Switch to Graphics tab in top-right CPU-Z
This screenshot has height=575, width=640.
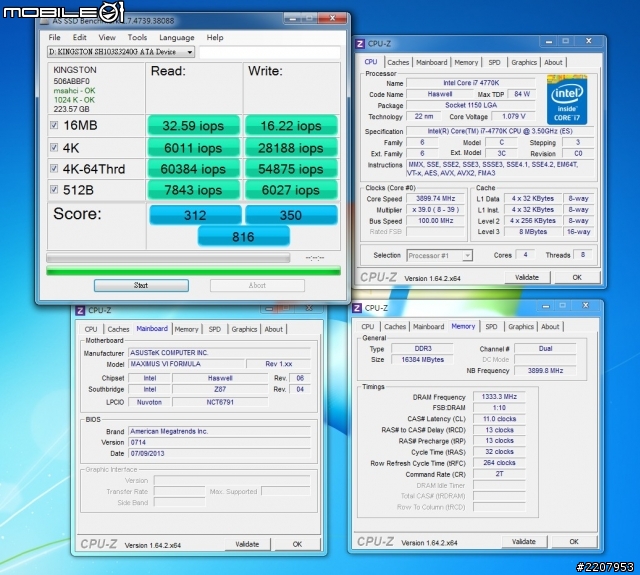(x=524, y=62)
